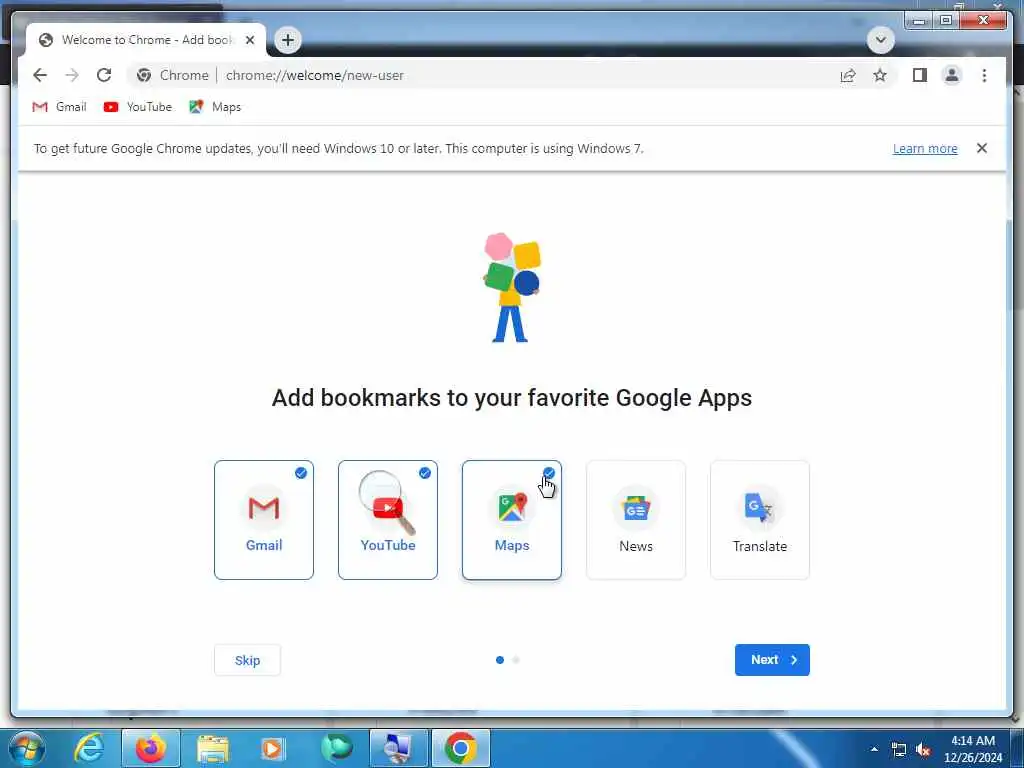The height and width of the screenshot is (768, 1024).
Task: Click the Skip button
Action: click(248, 660)
